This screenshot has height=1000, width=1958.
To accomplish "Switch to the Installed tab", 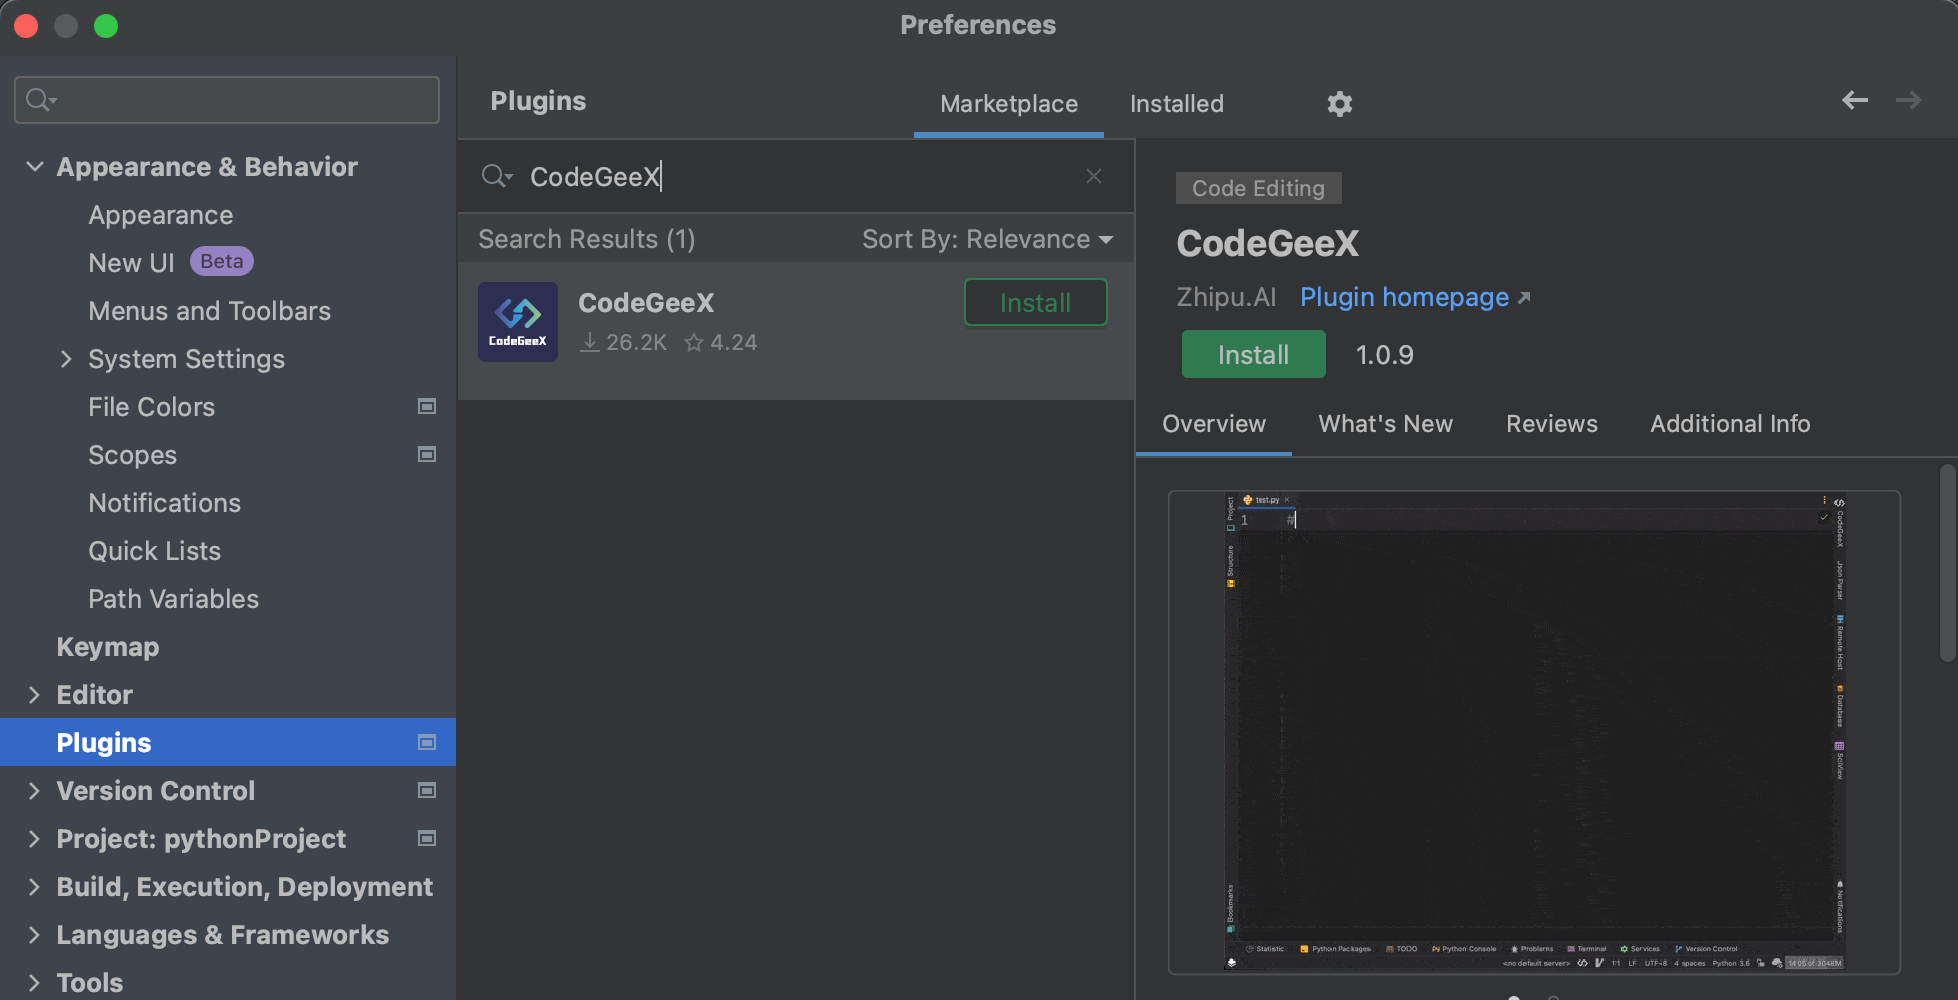I will 1176,103.
